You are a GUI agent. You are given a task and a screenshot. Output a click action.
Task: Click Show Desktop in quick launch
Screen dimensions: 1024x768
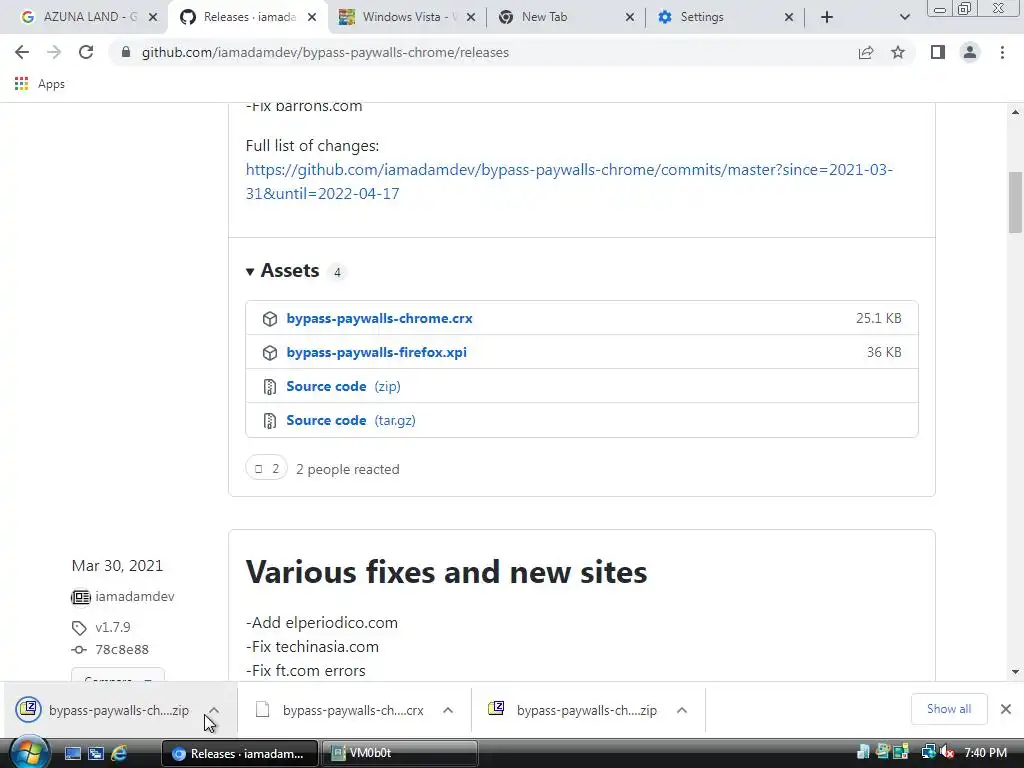coord(72,754)
